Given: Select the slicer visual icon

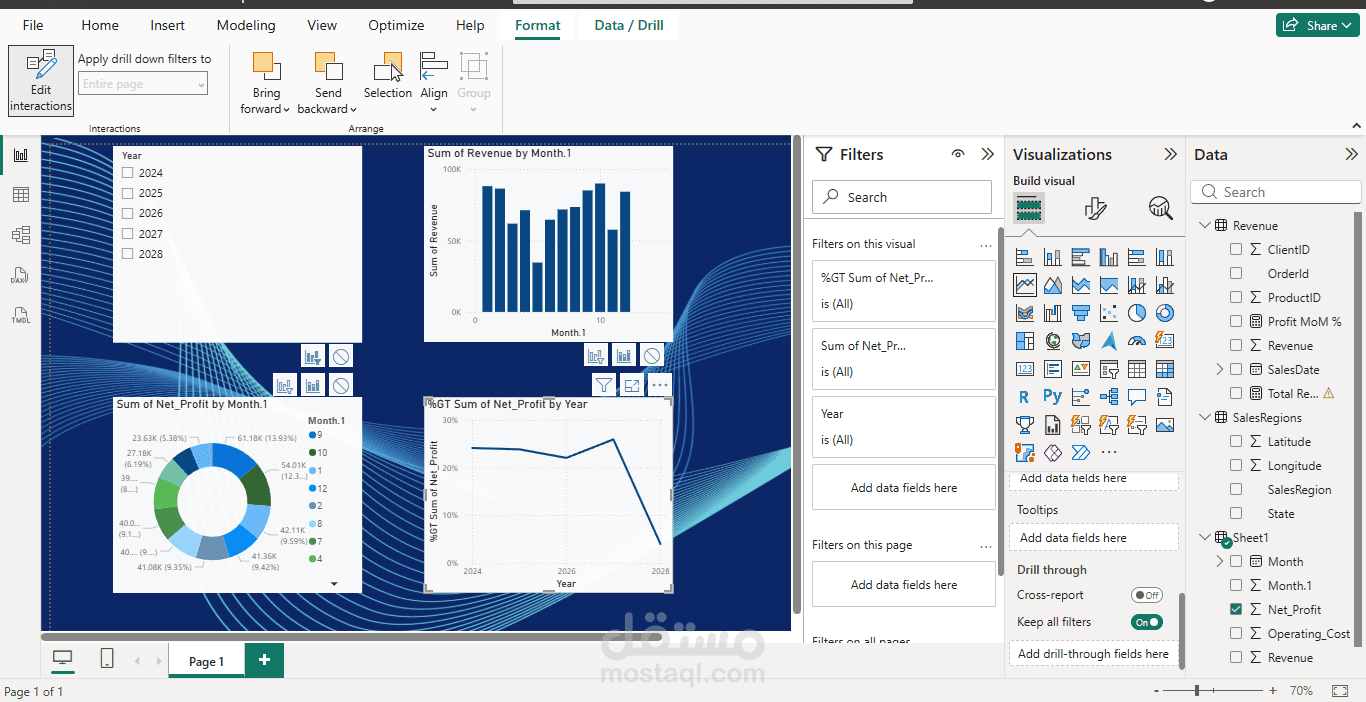Looking at the screenshot, I should 1108,369.
